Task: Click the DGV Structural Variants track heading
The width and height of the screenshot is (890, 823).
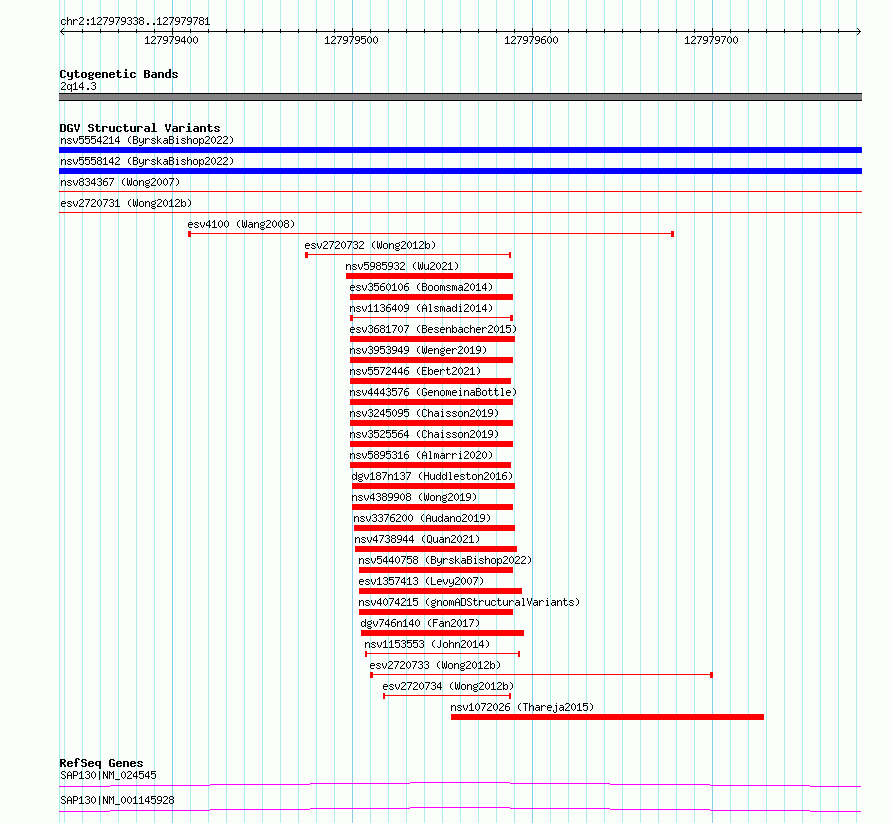Action: coord(140,128)
